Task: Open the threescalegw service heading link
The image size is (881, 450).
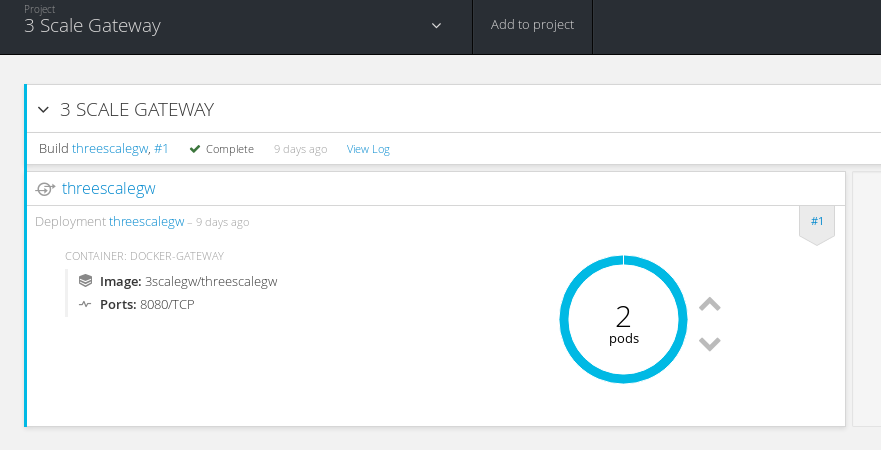Action: pyautogui.click(x=108, y=188)
